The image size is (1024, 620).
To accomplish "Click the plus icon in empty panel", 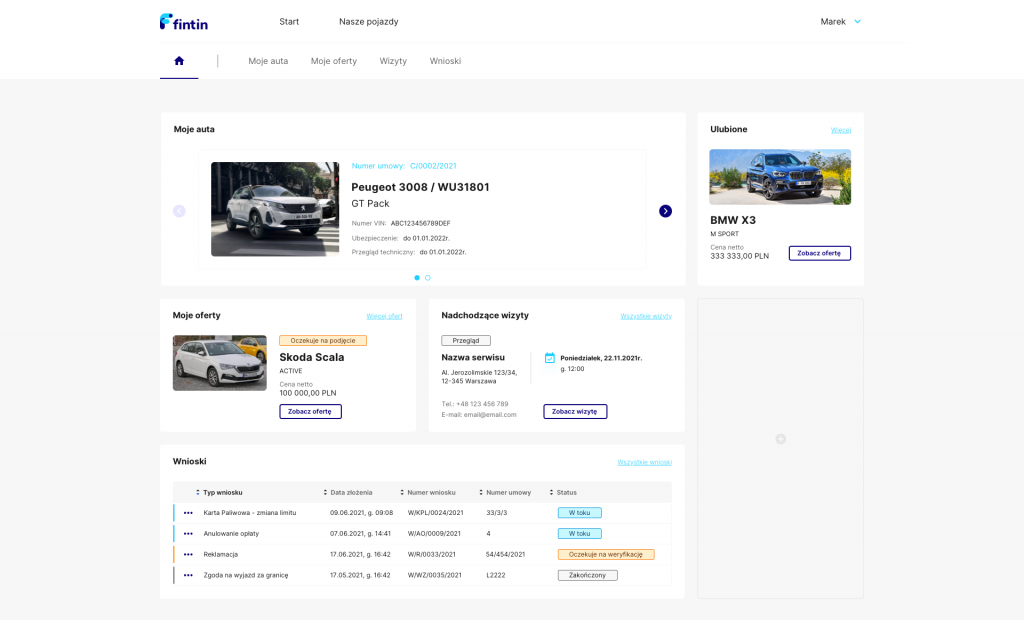I will [780, 439].
